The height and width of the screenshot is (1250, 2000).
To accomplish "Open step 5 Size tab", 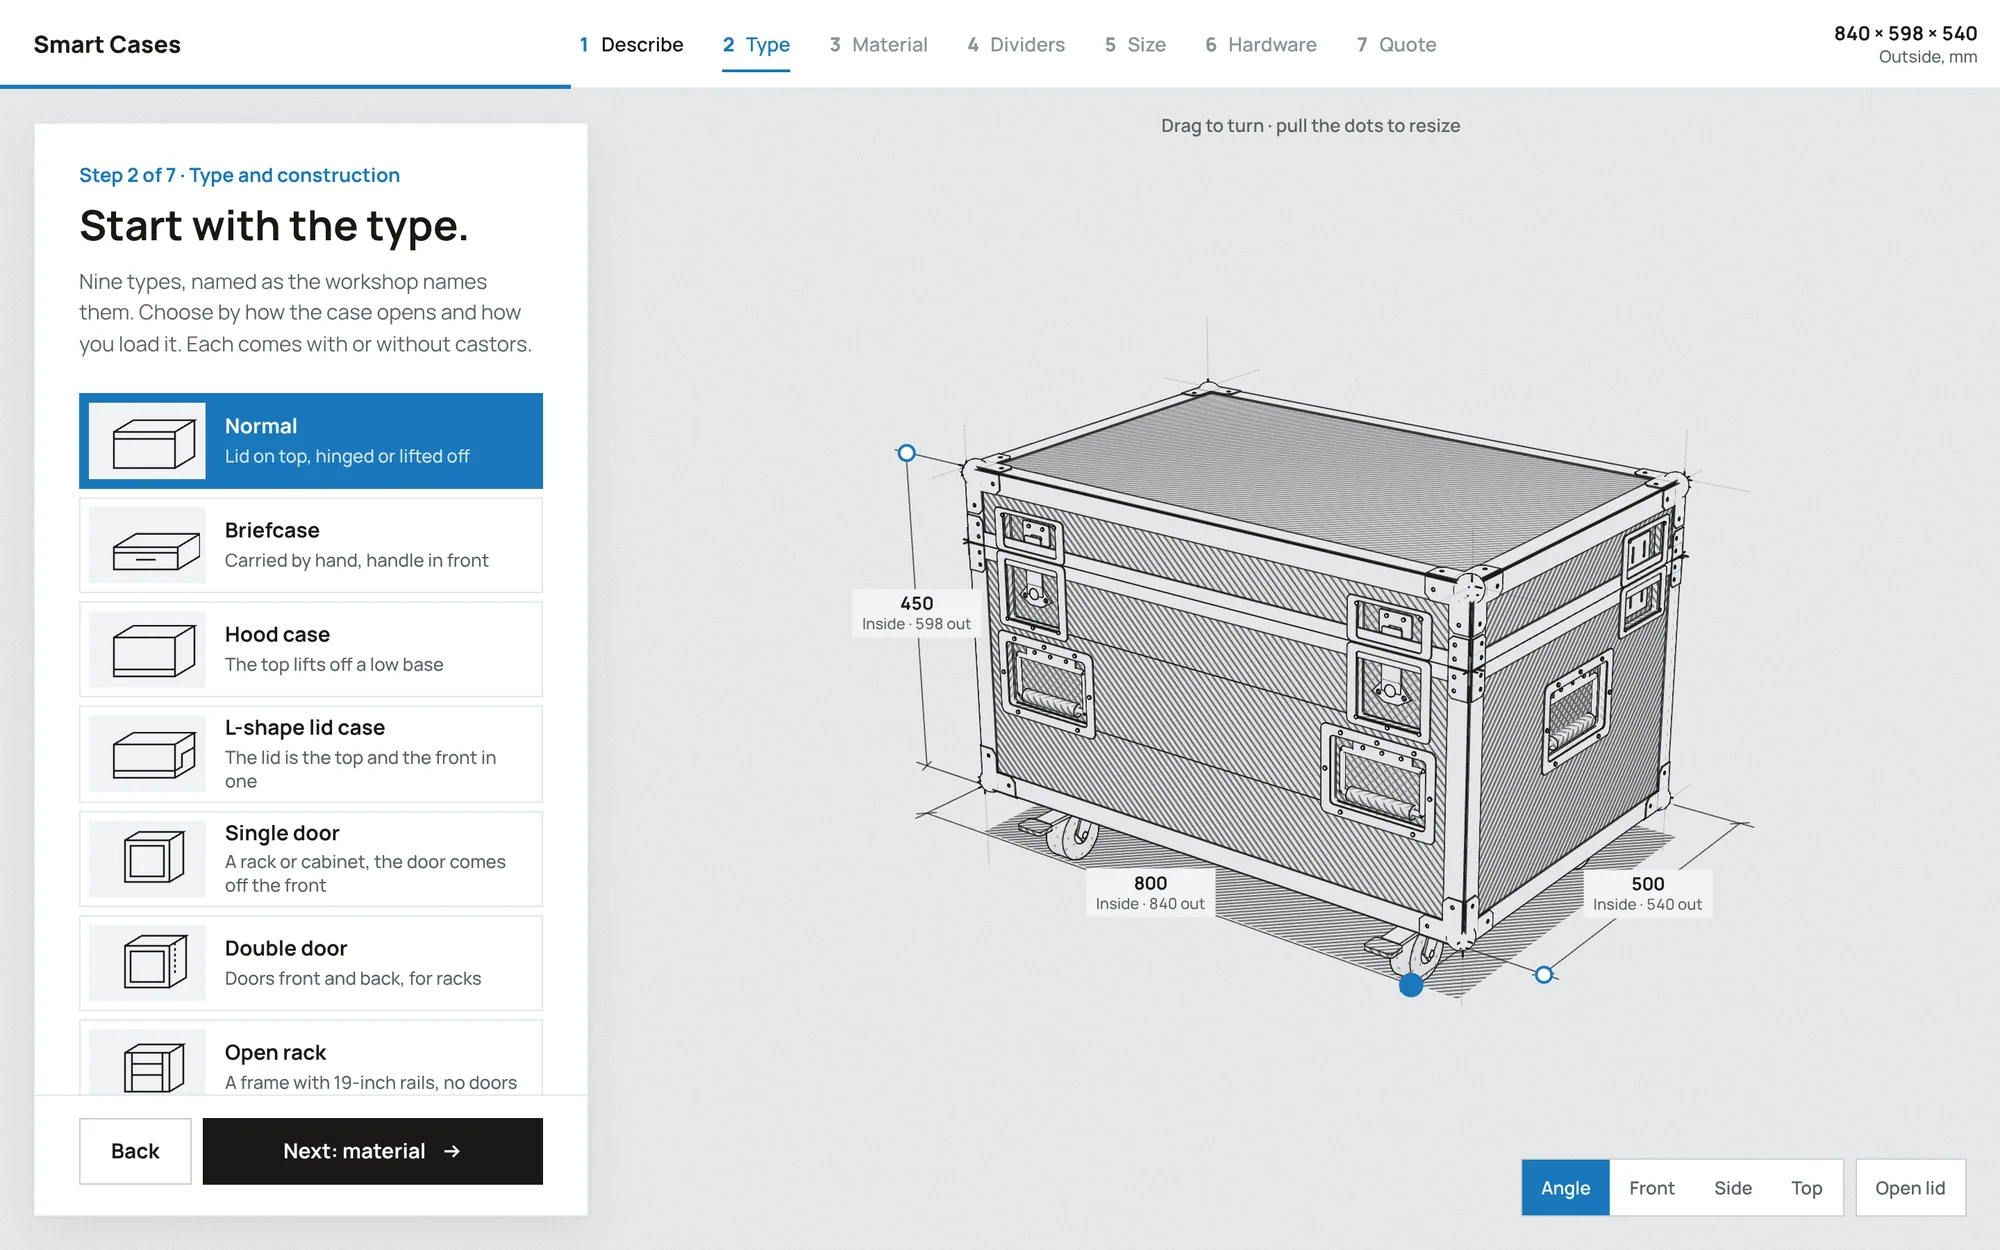I will pos(1135,44).
